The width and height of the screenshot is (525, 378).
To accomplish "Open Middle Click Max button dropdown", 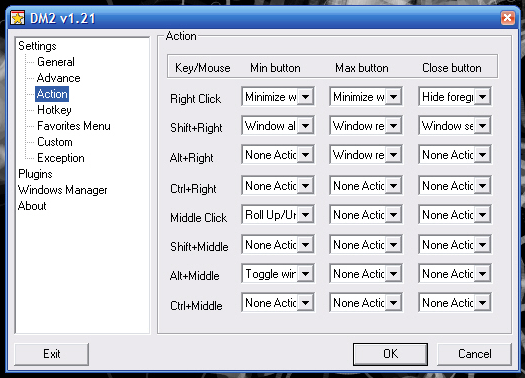I will (393, 215).
